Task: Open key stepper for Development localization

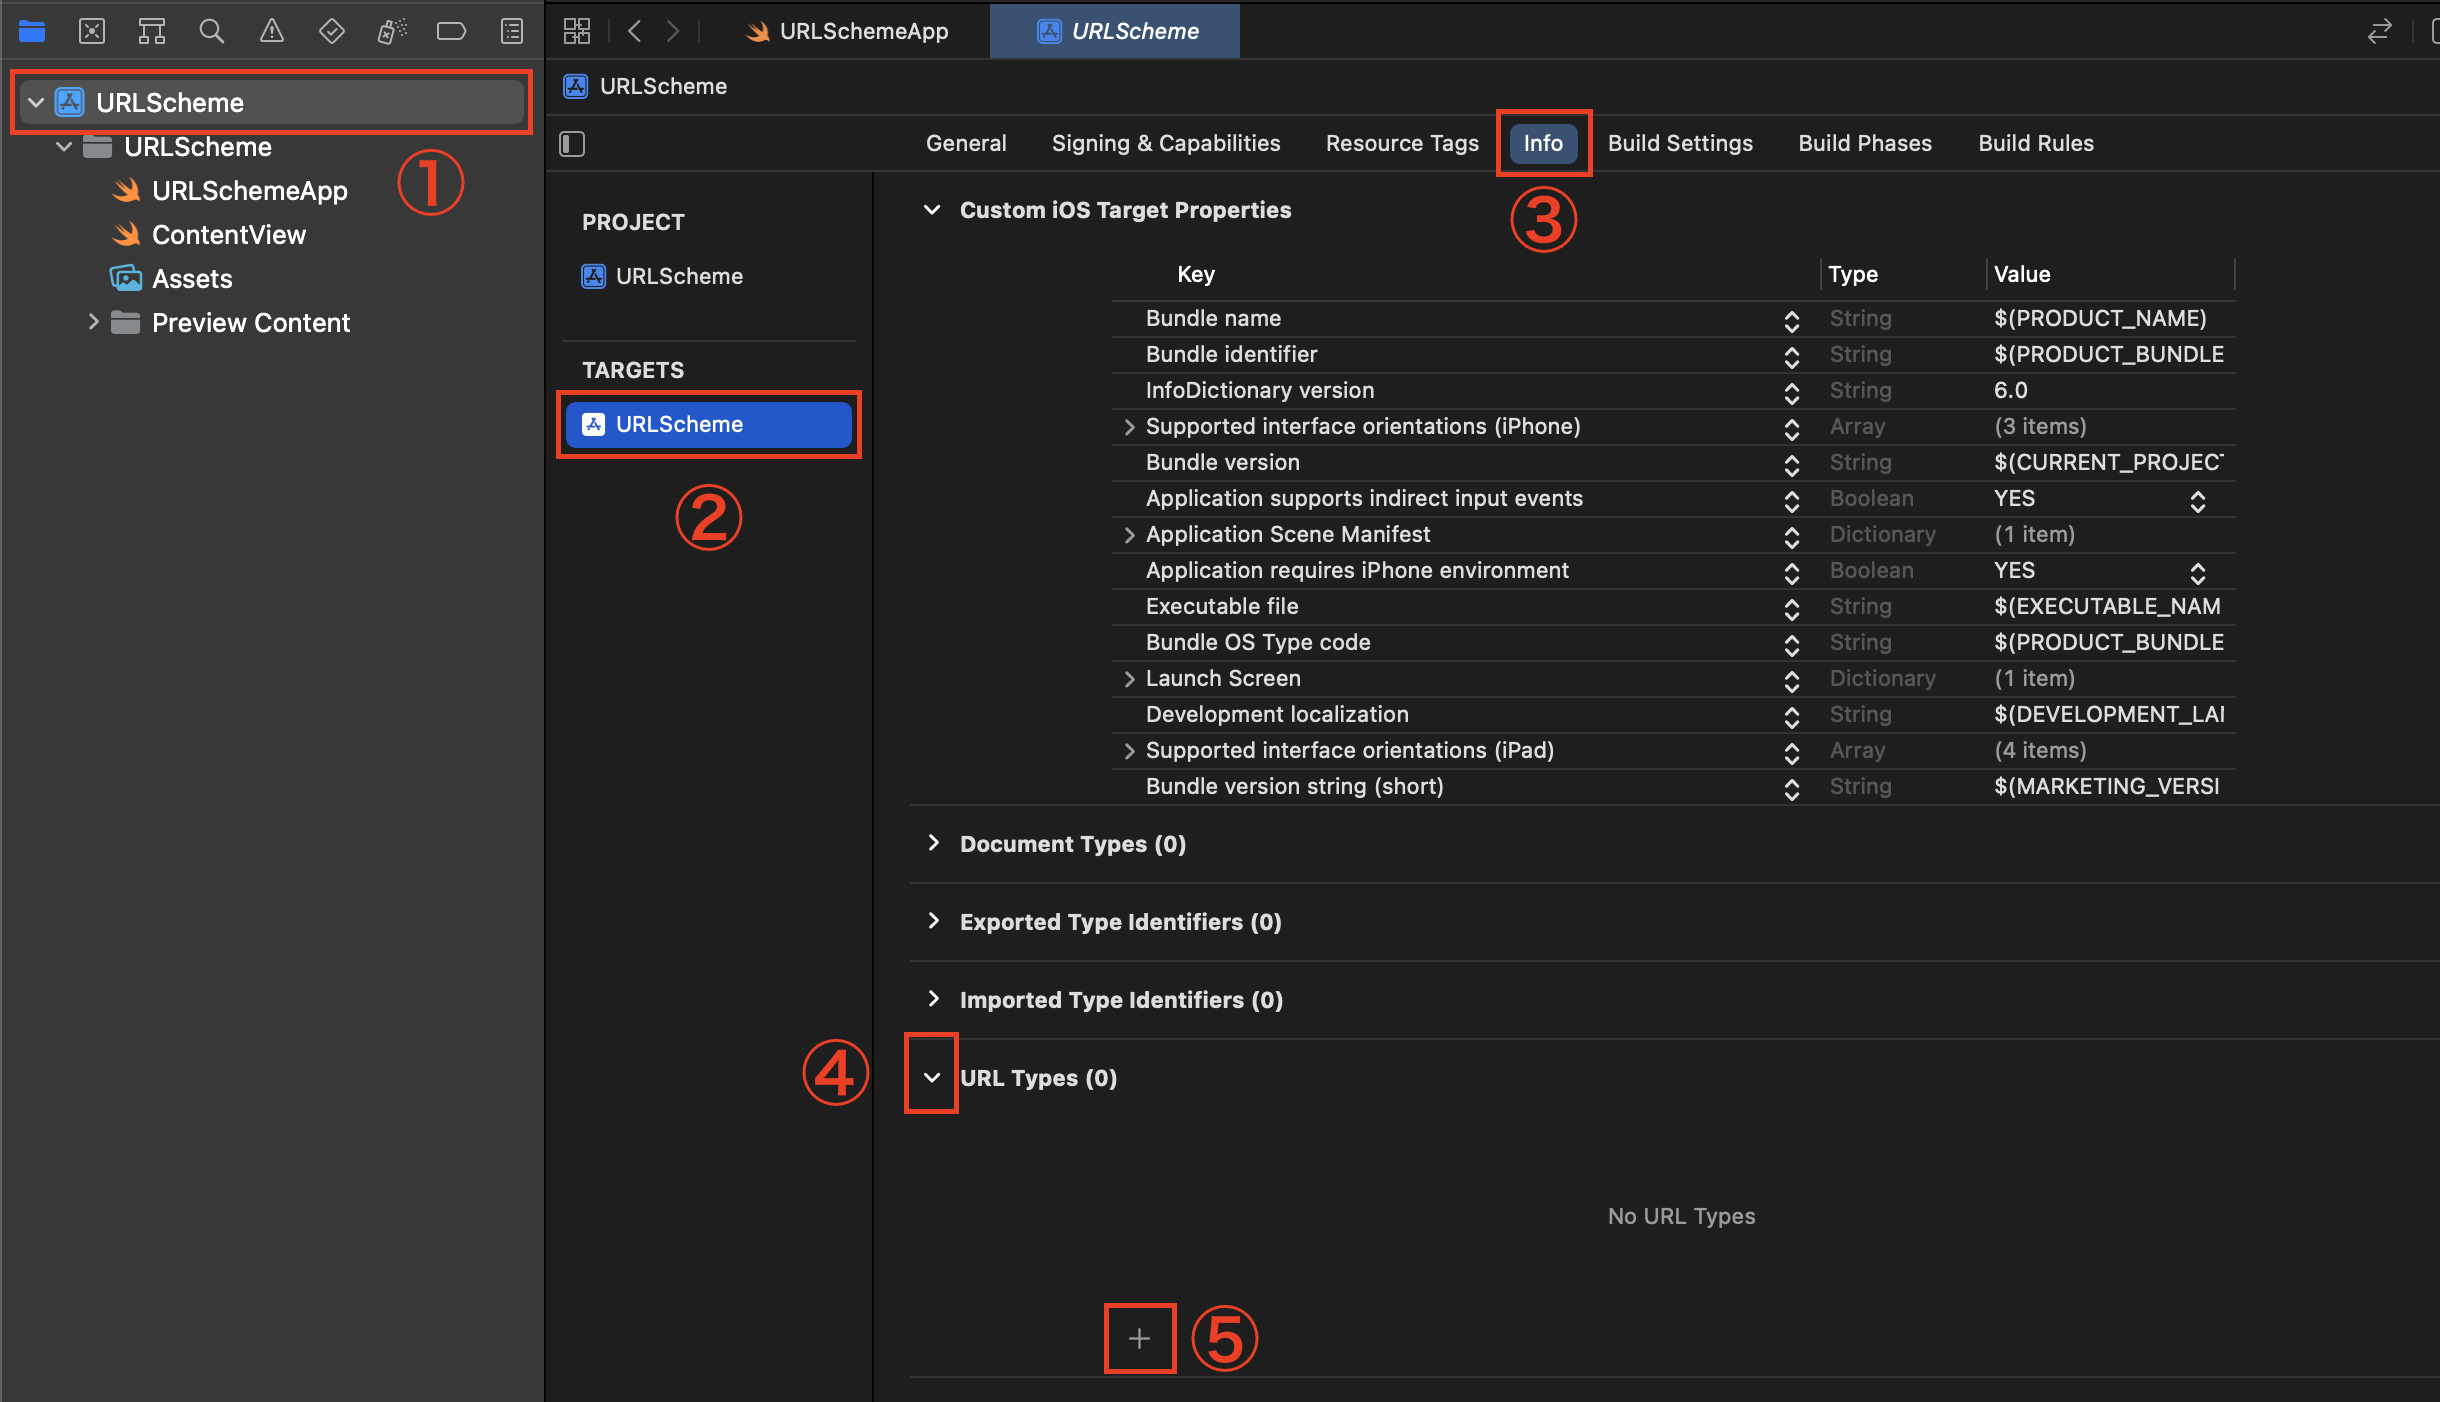Action: (x=1791, y=716)
